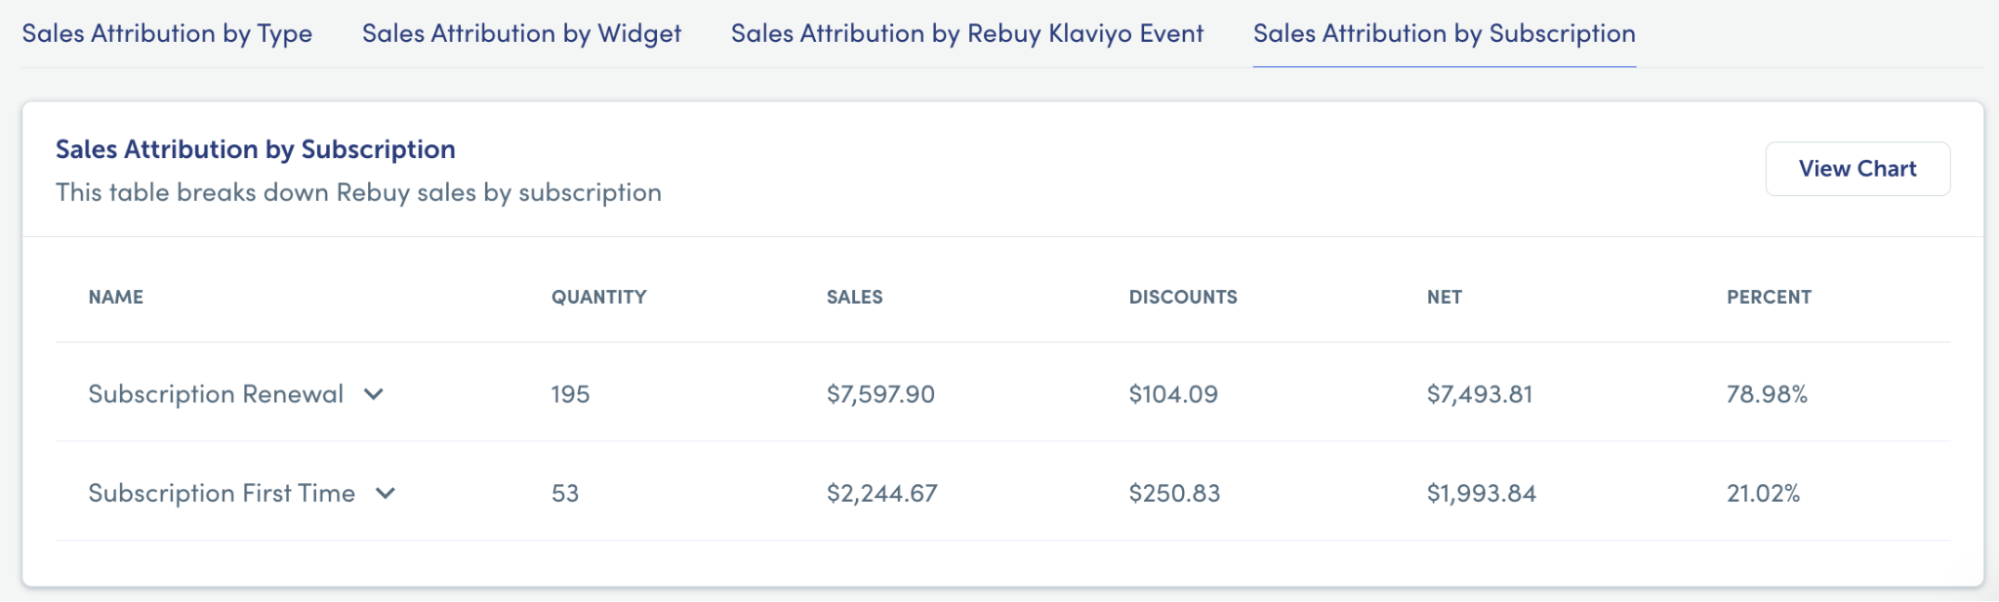
Task: Click the Sales Attribution by Subscription card heading
Action: tap(255, 149)
